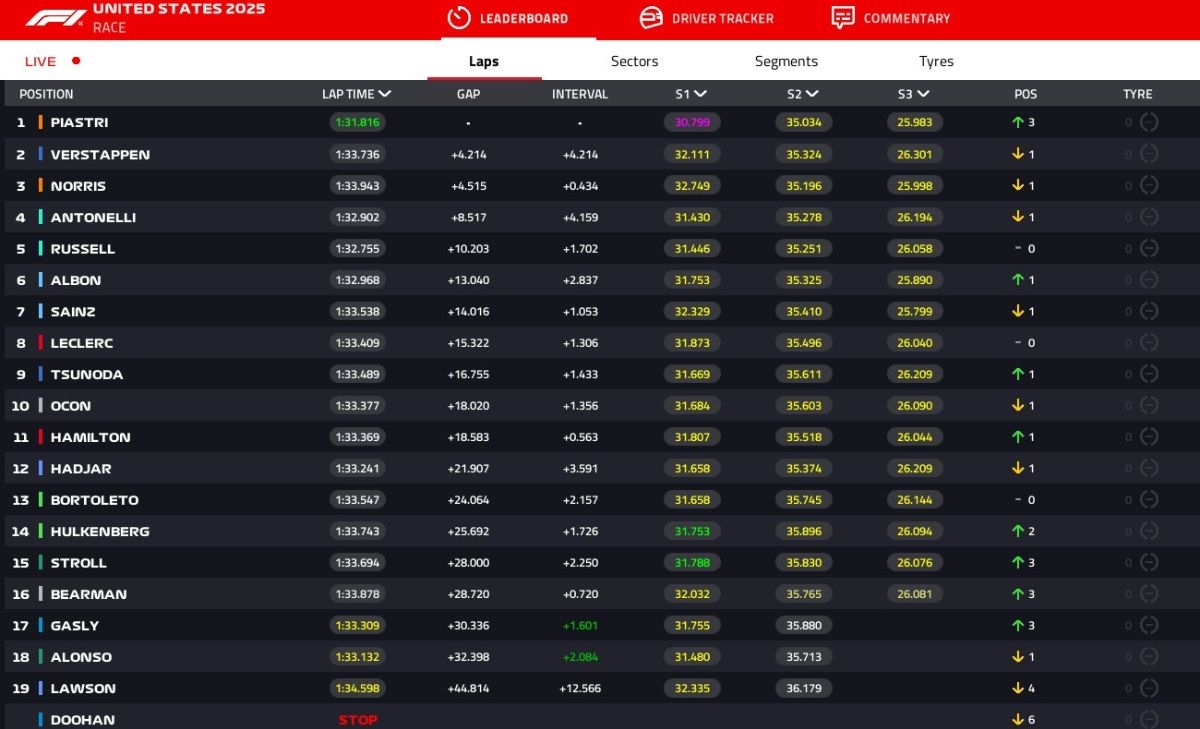Switch to the Sectors tab
The width and height of the screenshot is (1200, 729).
point(634,61)
